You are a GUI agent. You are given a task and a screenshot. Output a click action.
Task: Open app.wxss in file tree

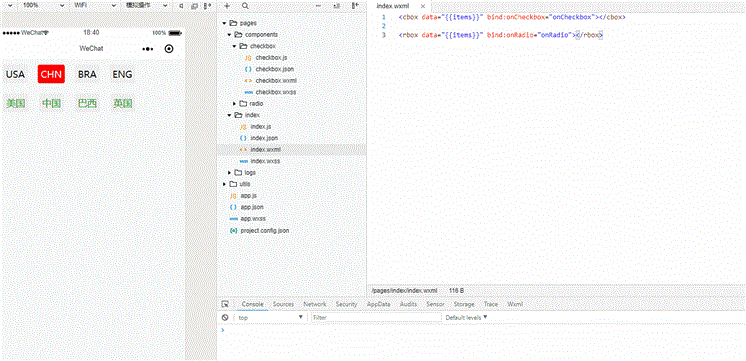(253, 219)
